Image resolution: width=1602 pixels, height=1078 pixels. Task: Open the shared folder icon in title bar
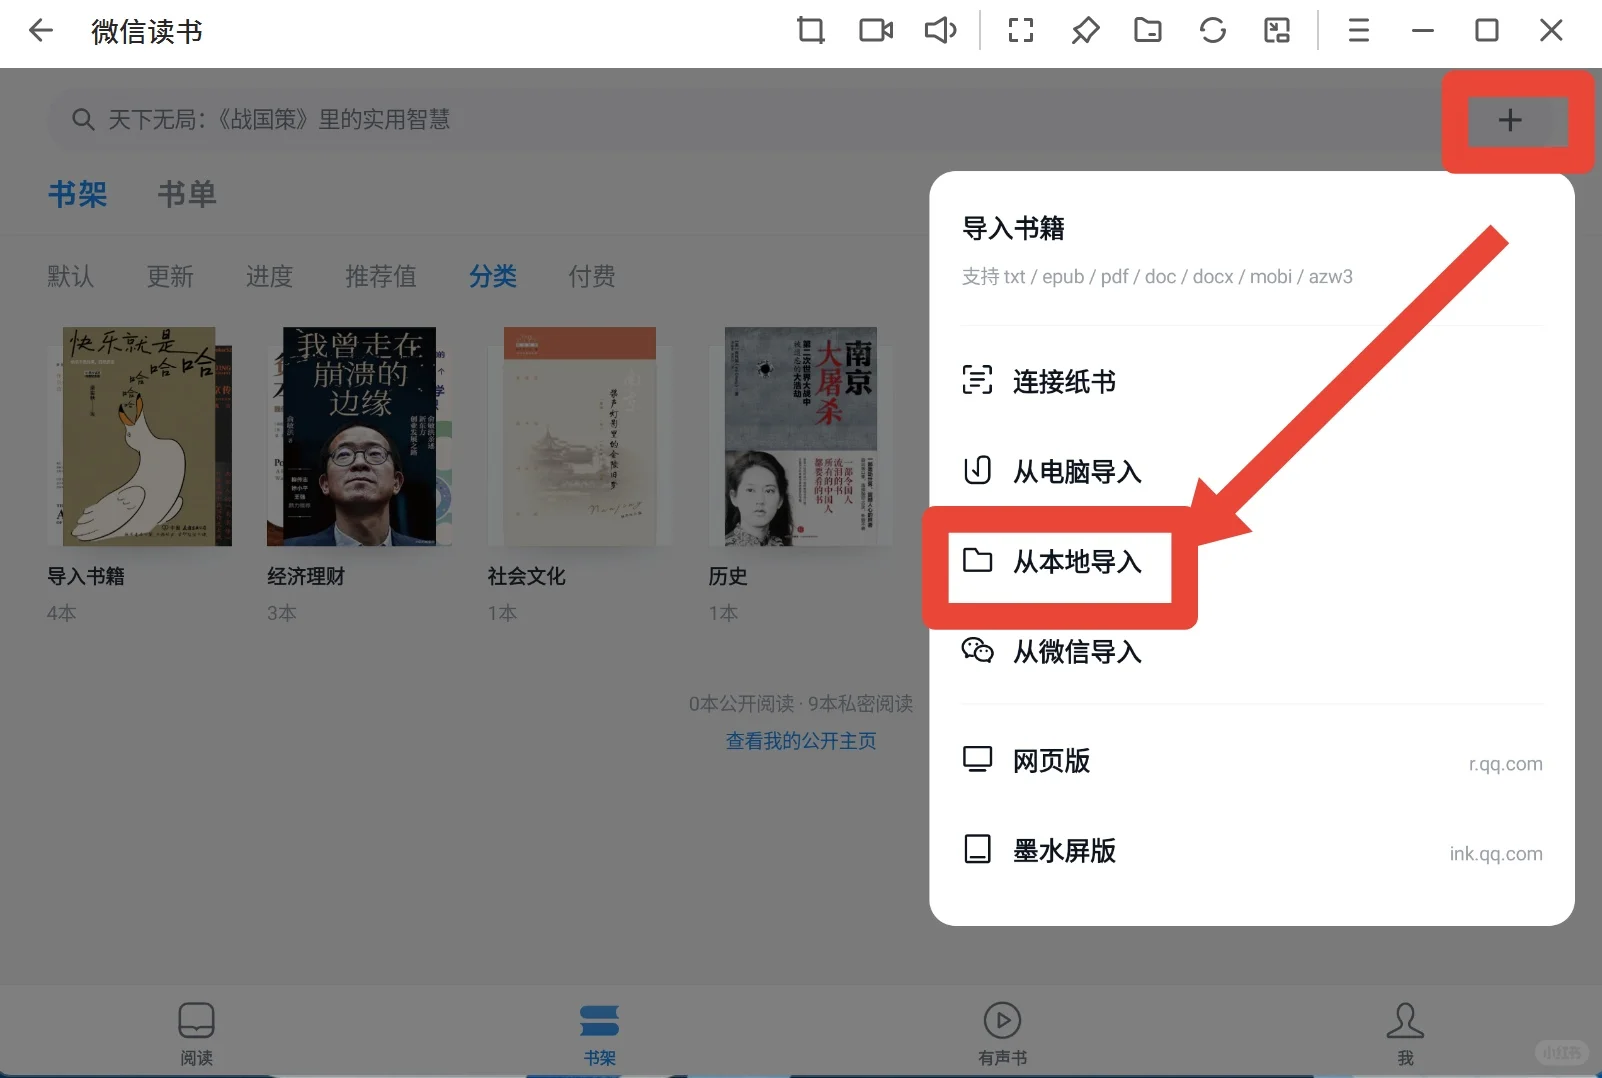point(1148,31)
